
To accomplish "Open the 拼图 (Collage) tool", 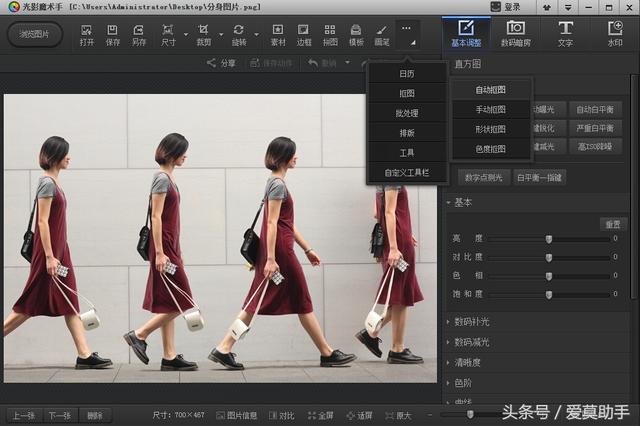I will (x=330, y=34).
